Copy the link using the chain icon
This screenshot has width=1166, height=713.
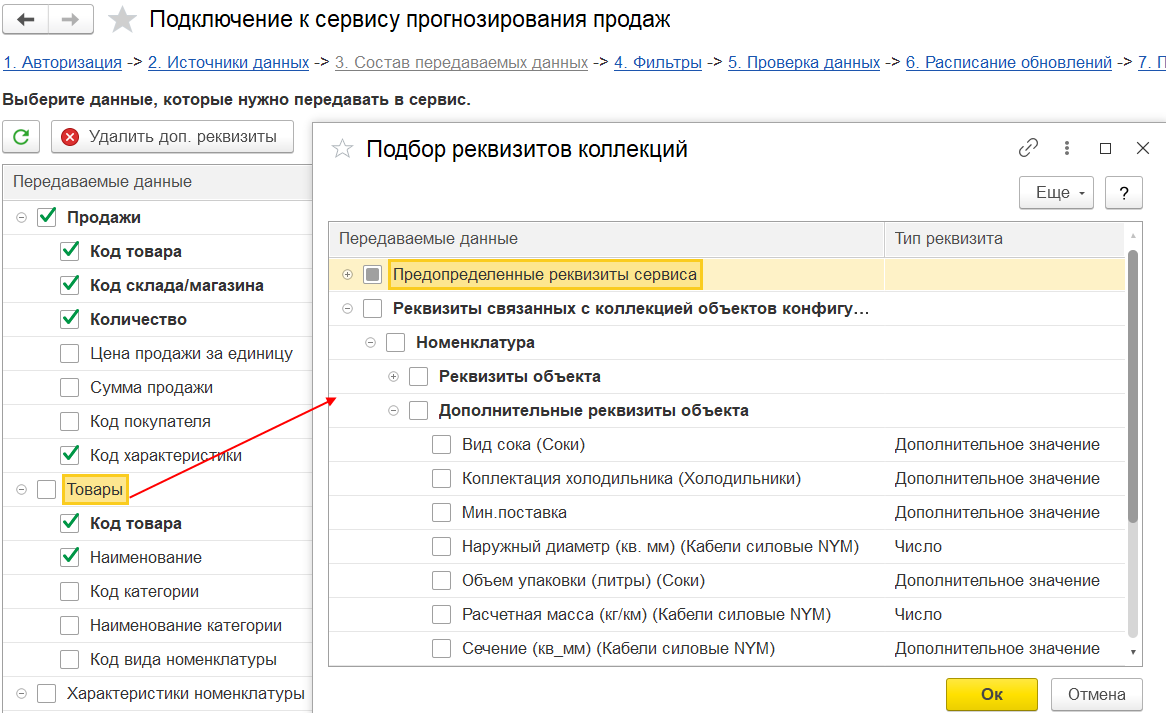1028,148
